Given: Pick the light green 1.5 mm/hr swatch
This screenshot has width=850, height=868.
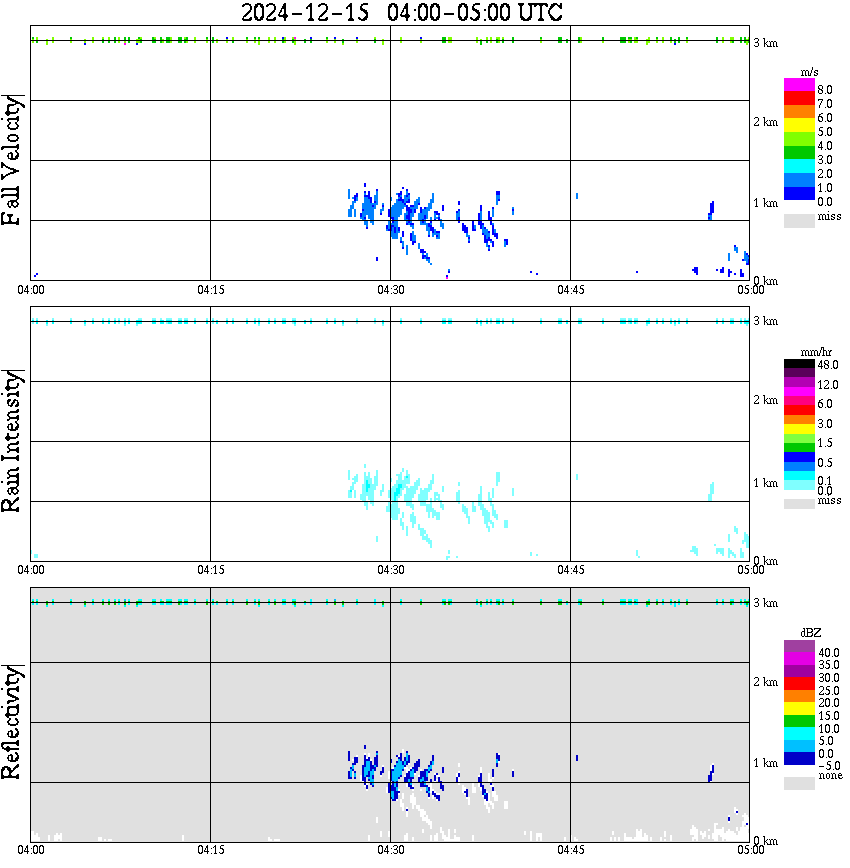Looking at the screenshot, I should click(x=799, y=438).
